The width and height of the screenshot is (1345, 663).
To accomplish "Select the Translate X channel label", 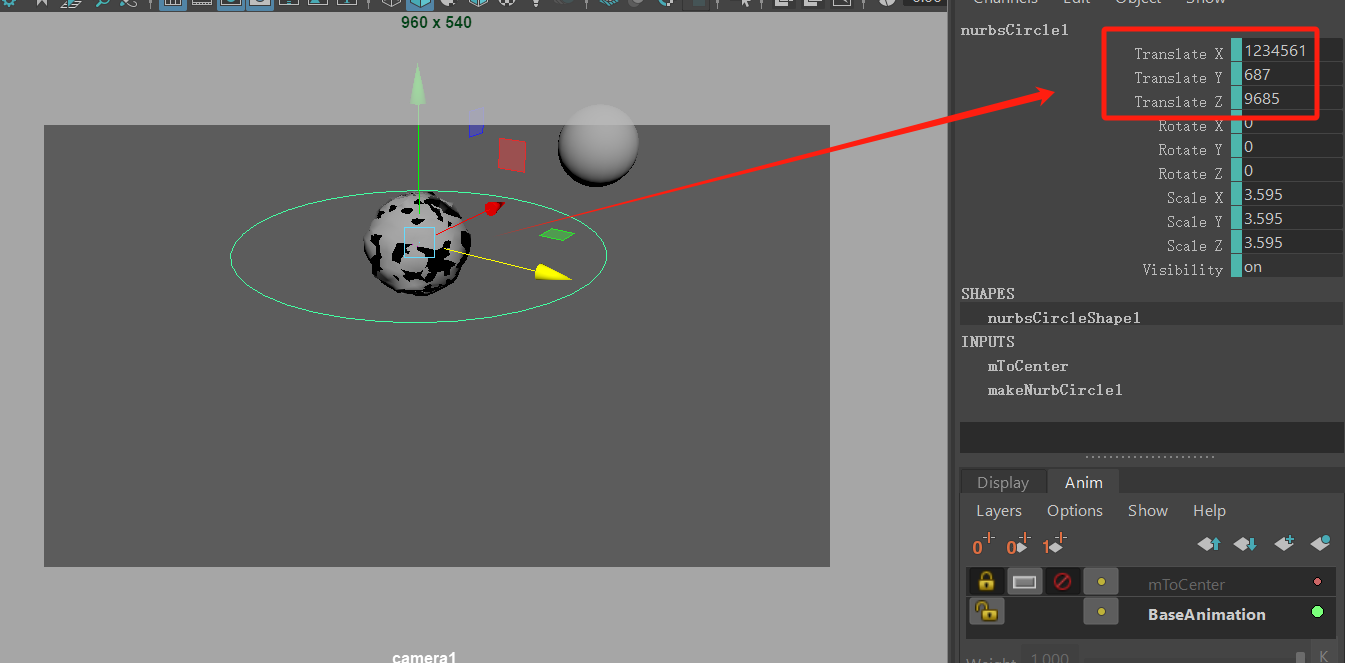I will coord(1178,54).
